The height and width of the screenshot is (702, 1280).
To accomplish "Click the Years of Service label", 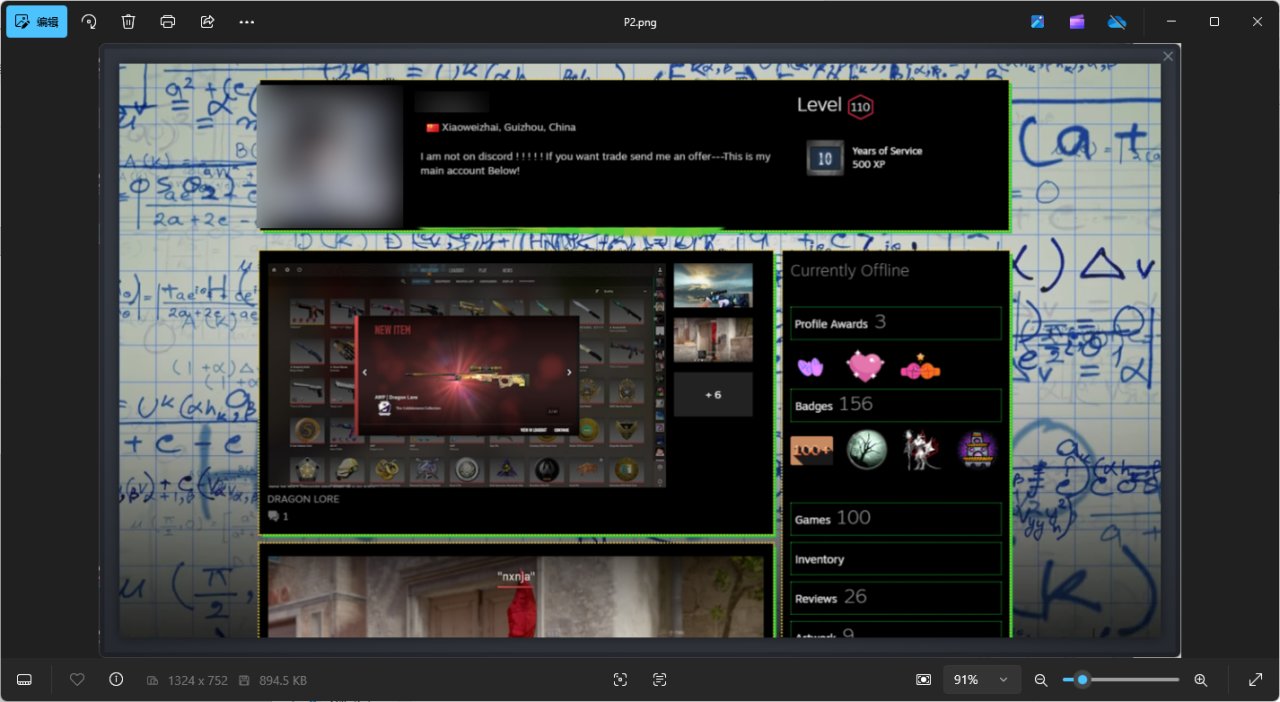I will pyautogui.click(x=887, y=151).
